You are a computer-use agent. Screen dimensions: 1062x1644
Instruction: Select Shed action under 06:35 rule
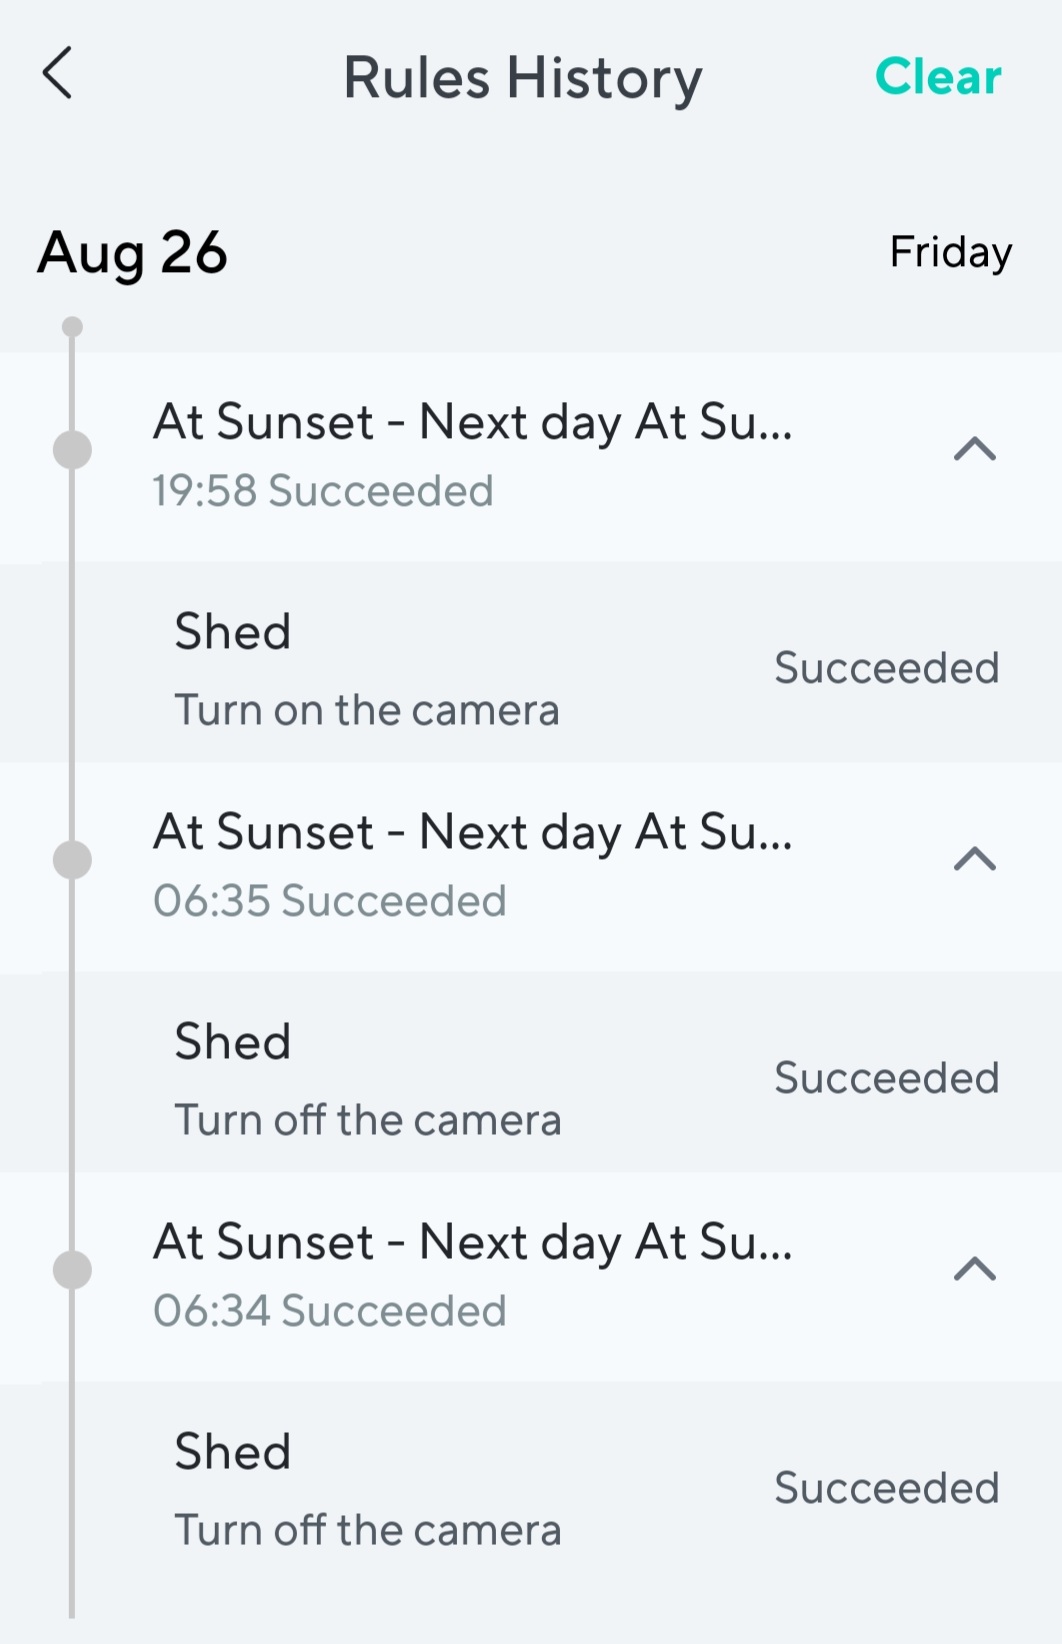pyautogui.click(x=366, y=1080)
